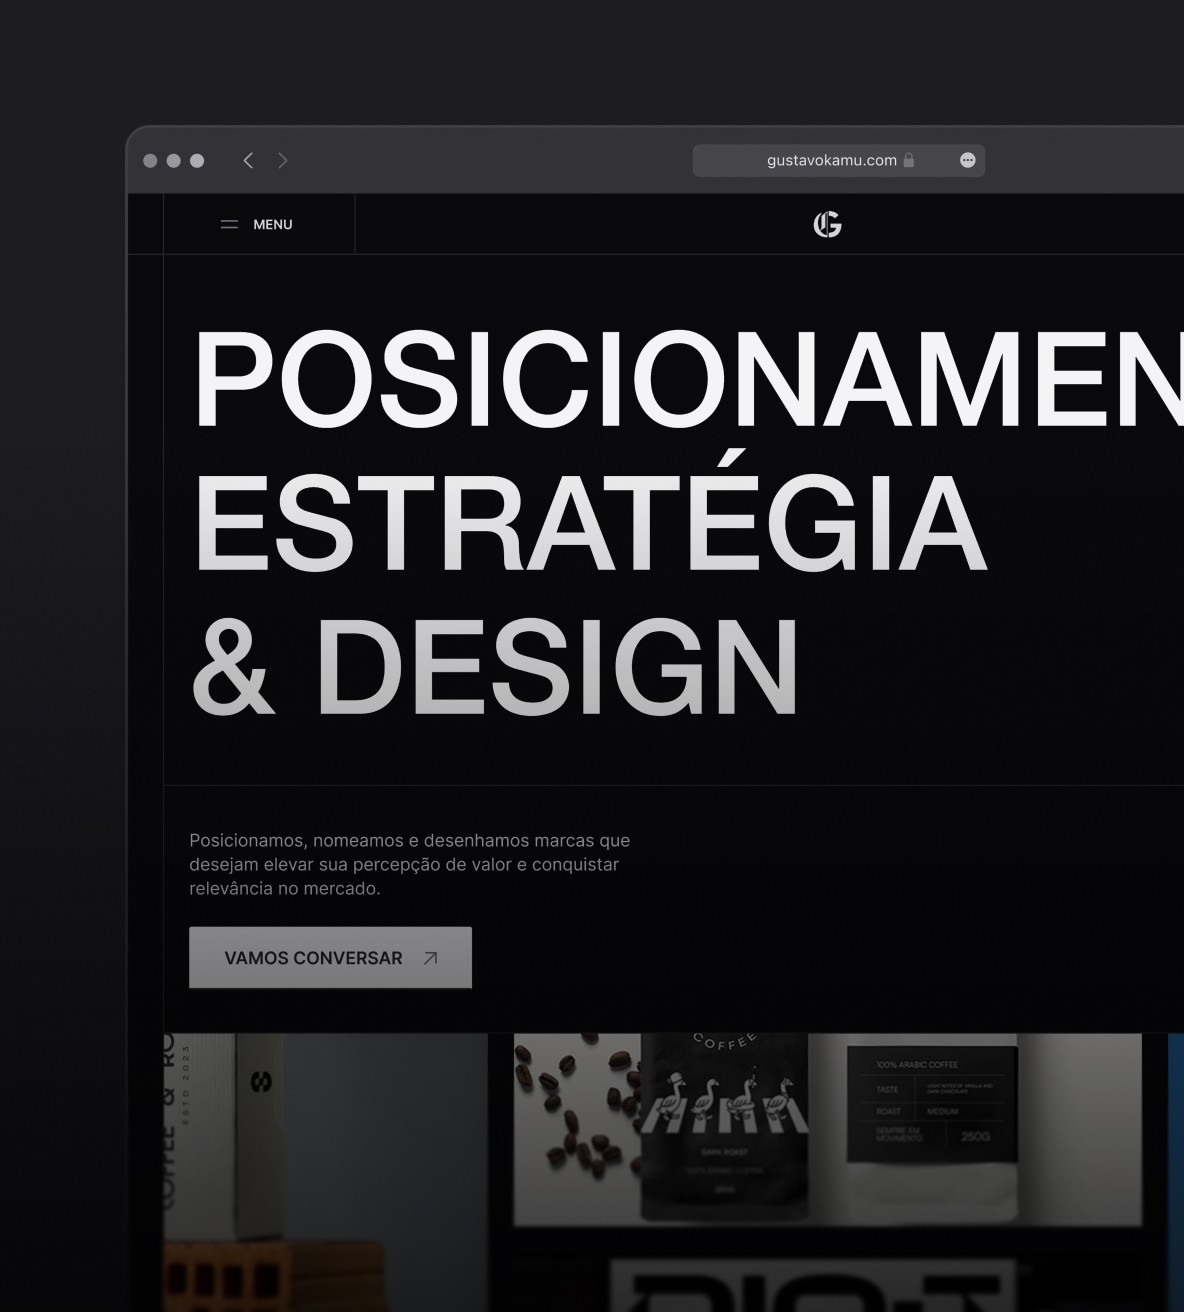Go forward with browser forward arrow
Screen dimensions: 1184x1312
click(x=283, y=160)
